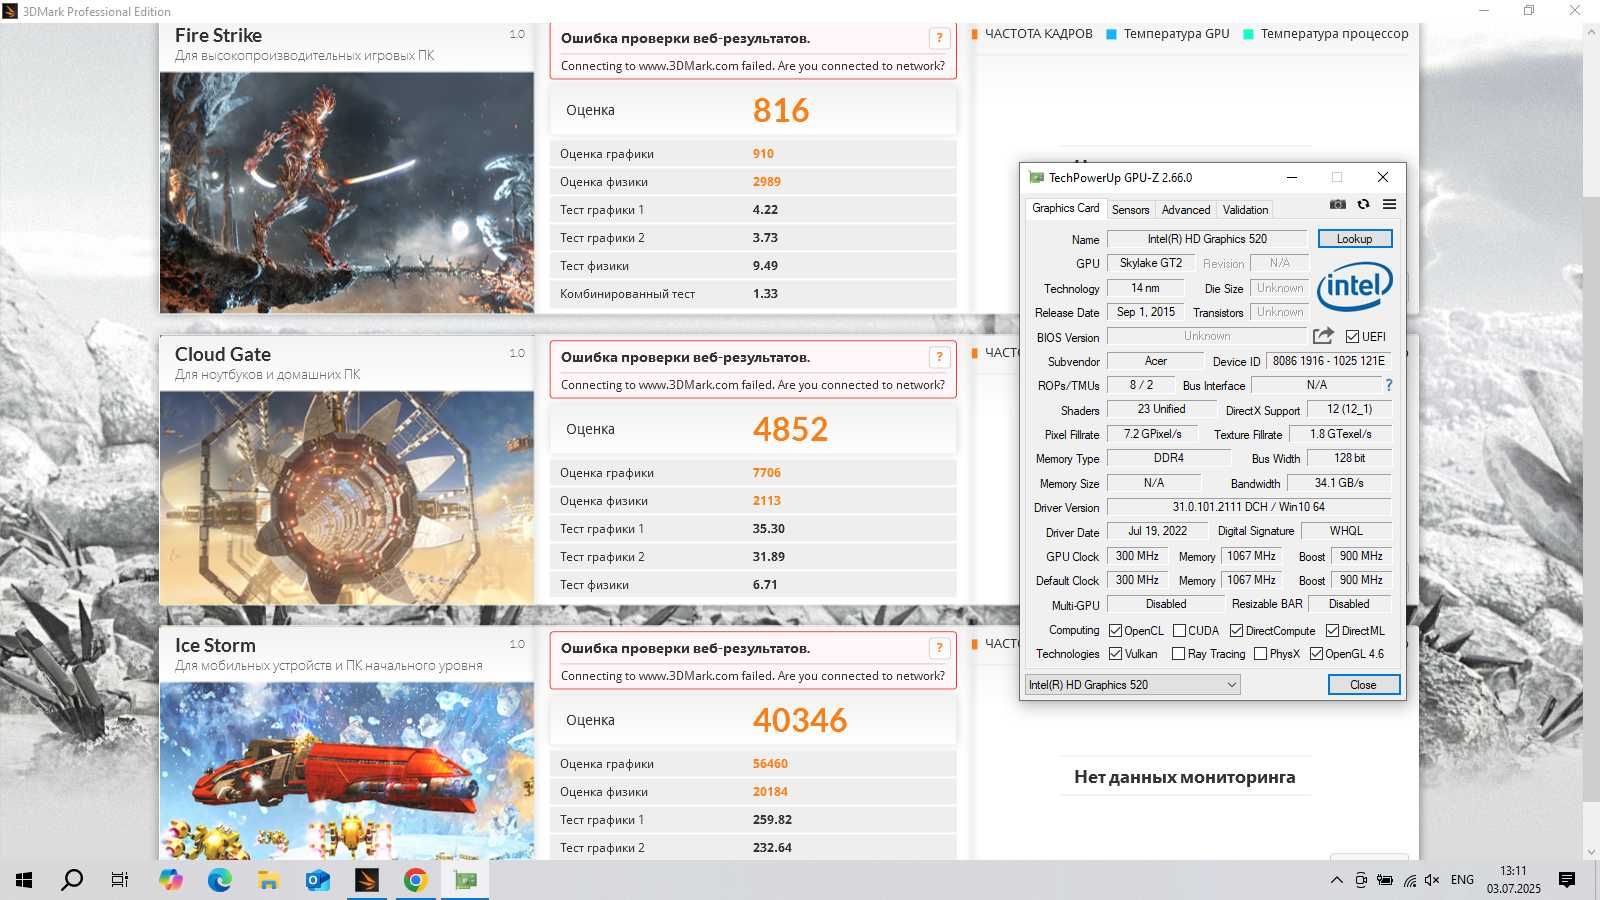
Task: Switch to the Graphics Card tab
Action: pyautogui.click(x=1065, y=208)
